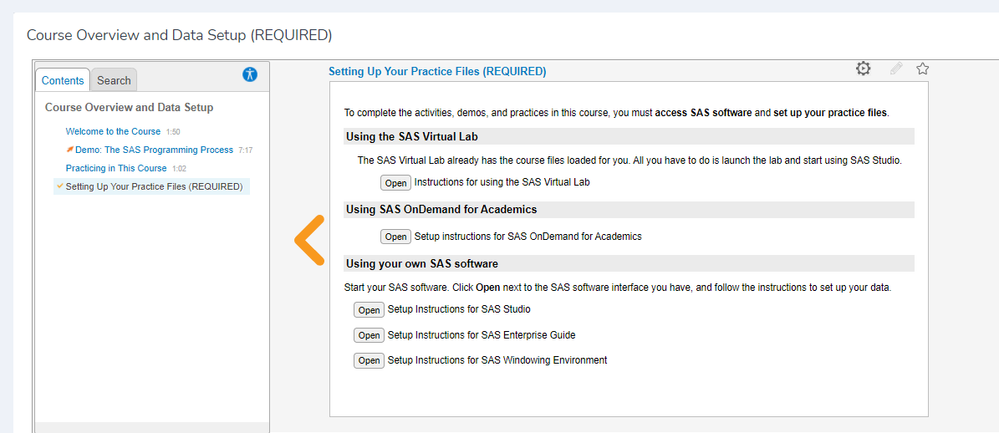Open setup instructions for SAS Windowing Environment
This screenshot has width=999, height=433.
pyautogui.click(x=369, y=360)
